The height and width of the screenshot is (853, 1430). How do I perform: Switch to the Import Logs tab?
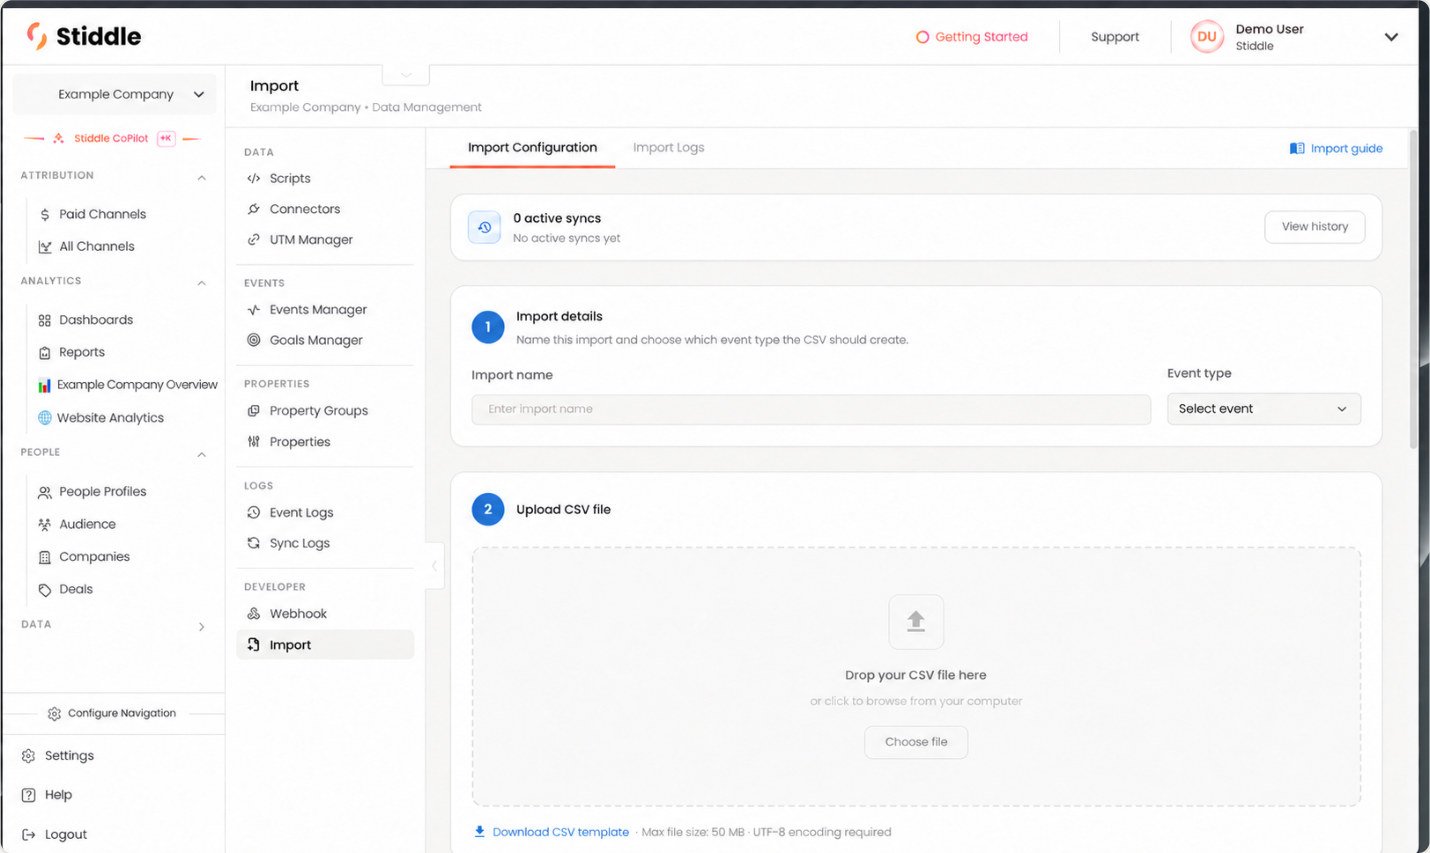point(668,148)
